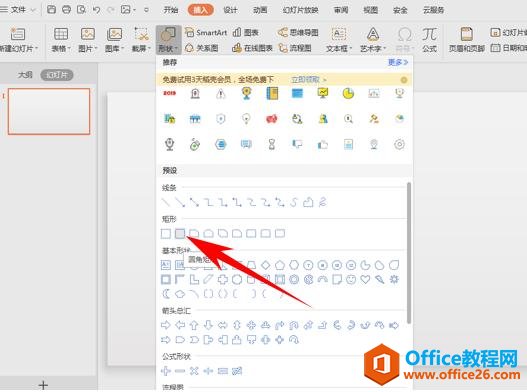527x392 pixels.
Task: Insert the hourglass recommended icon
Action: [272, 145]
